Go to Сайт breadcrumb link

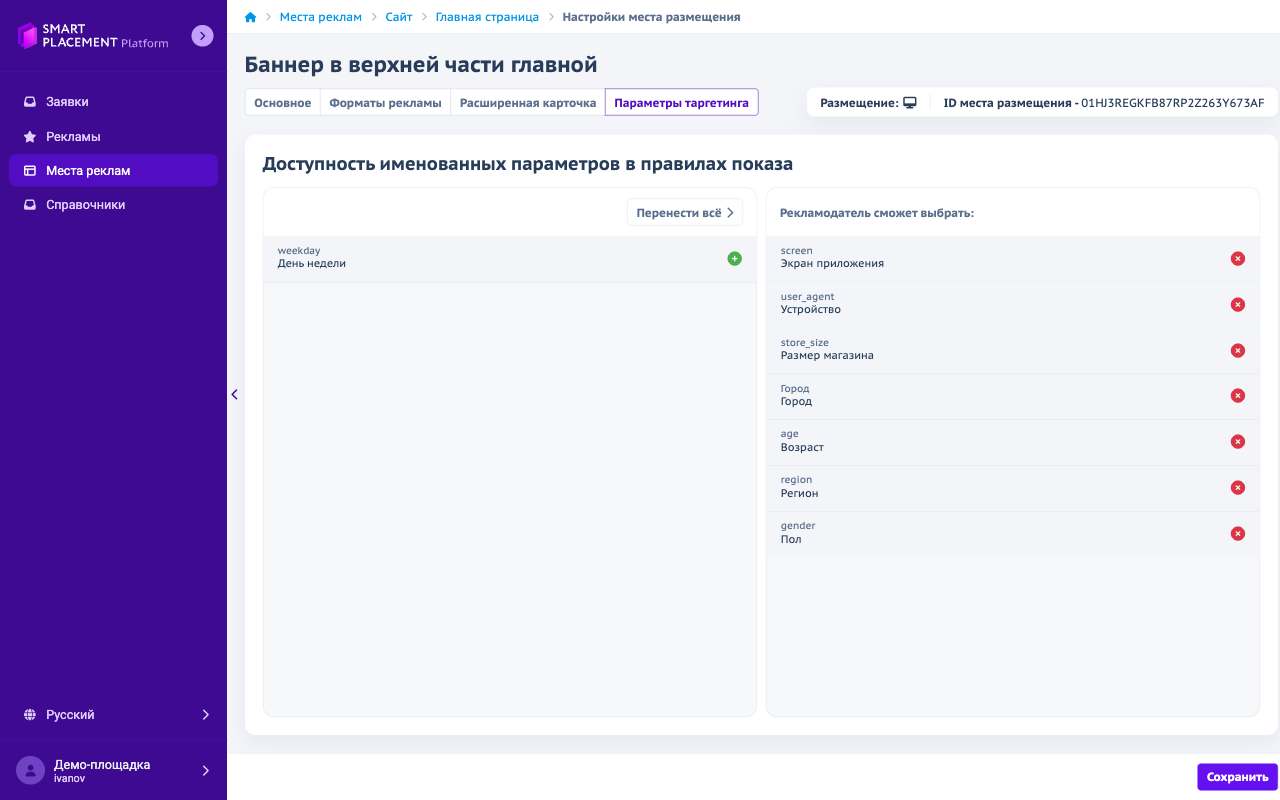coord(399,17)
